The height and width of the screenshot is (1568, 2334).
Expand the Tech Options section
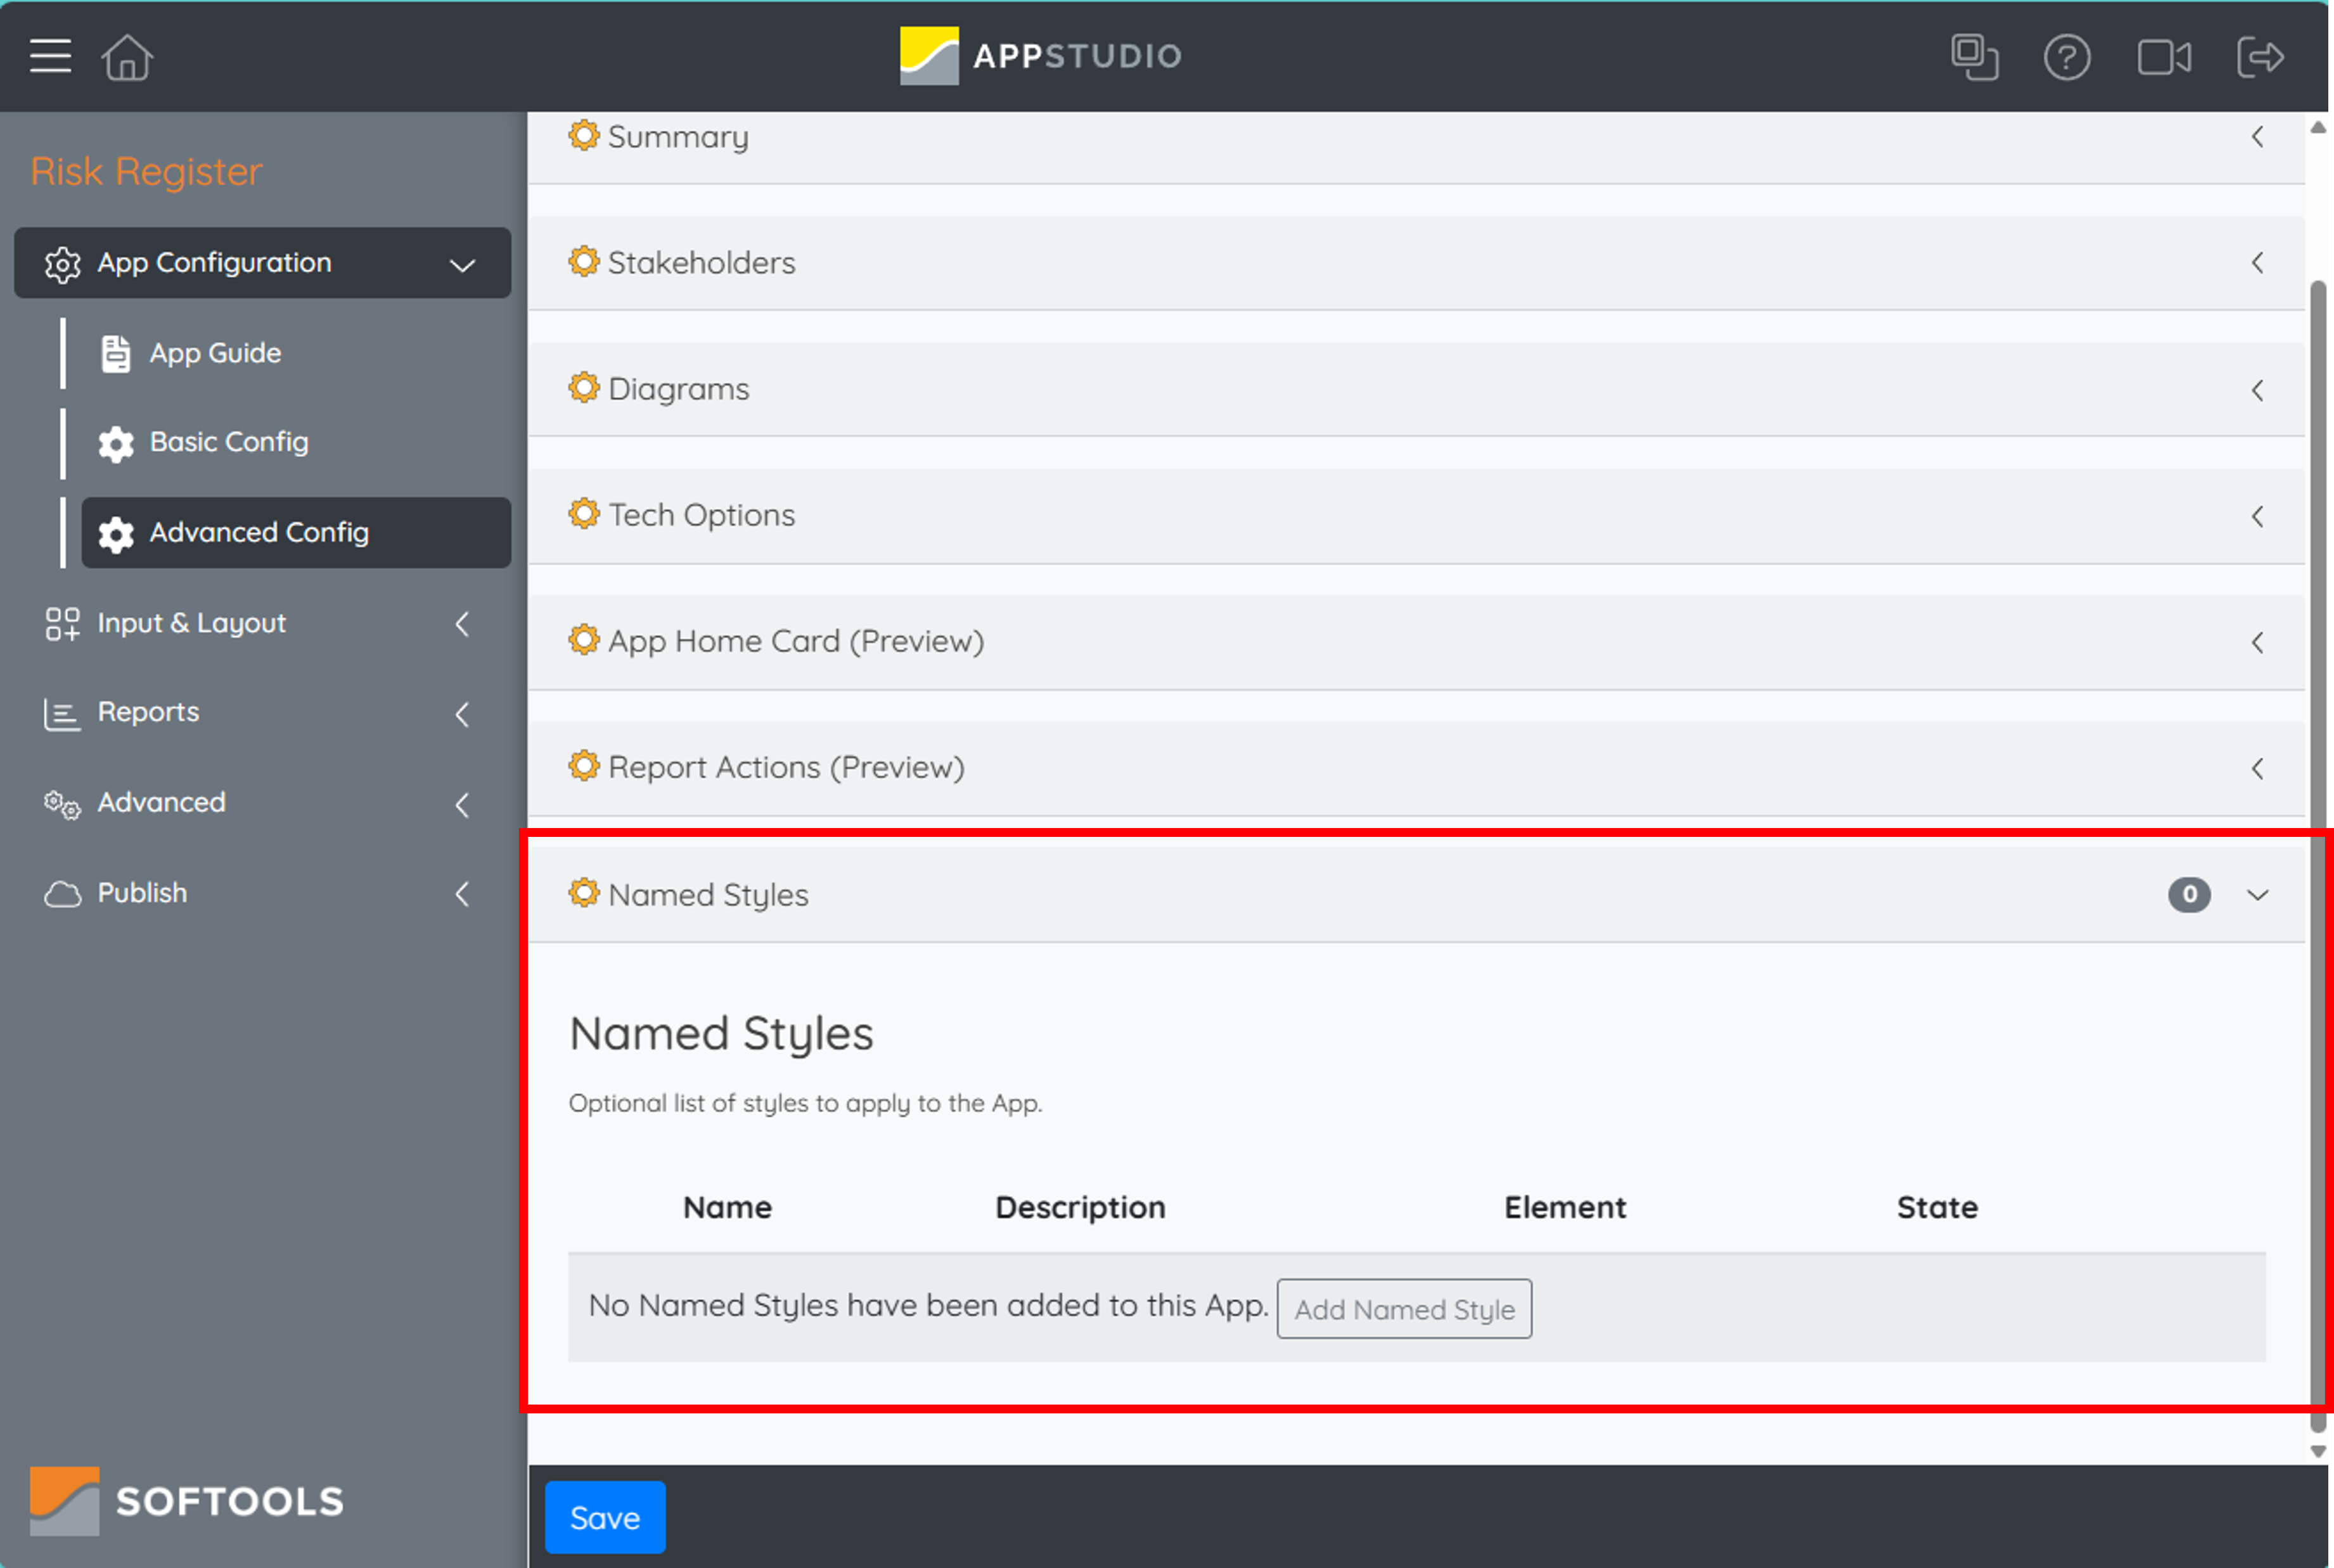pos(1415,516)
